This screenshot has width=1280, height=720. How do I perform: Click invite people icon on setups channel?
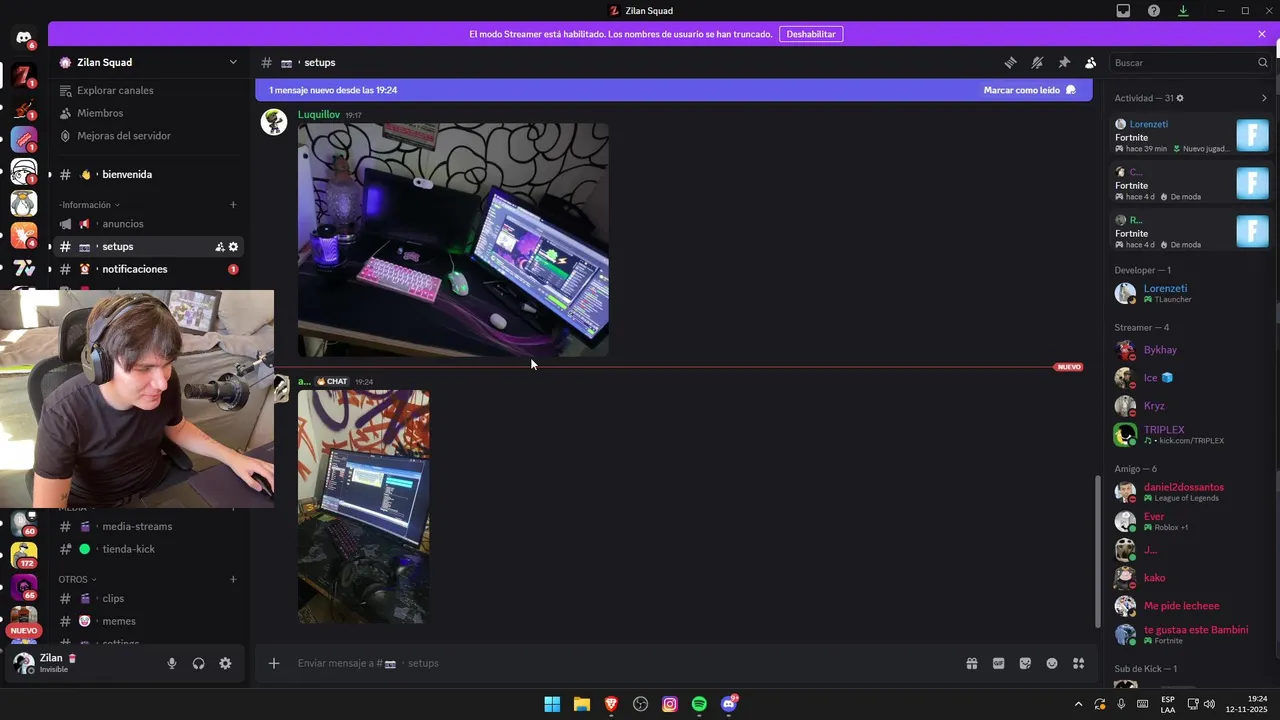[x=219, y=247]
